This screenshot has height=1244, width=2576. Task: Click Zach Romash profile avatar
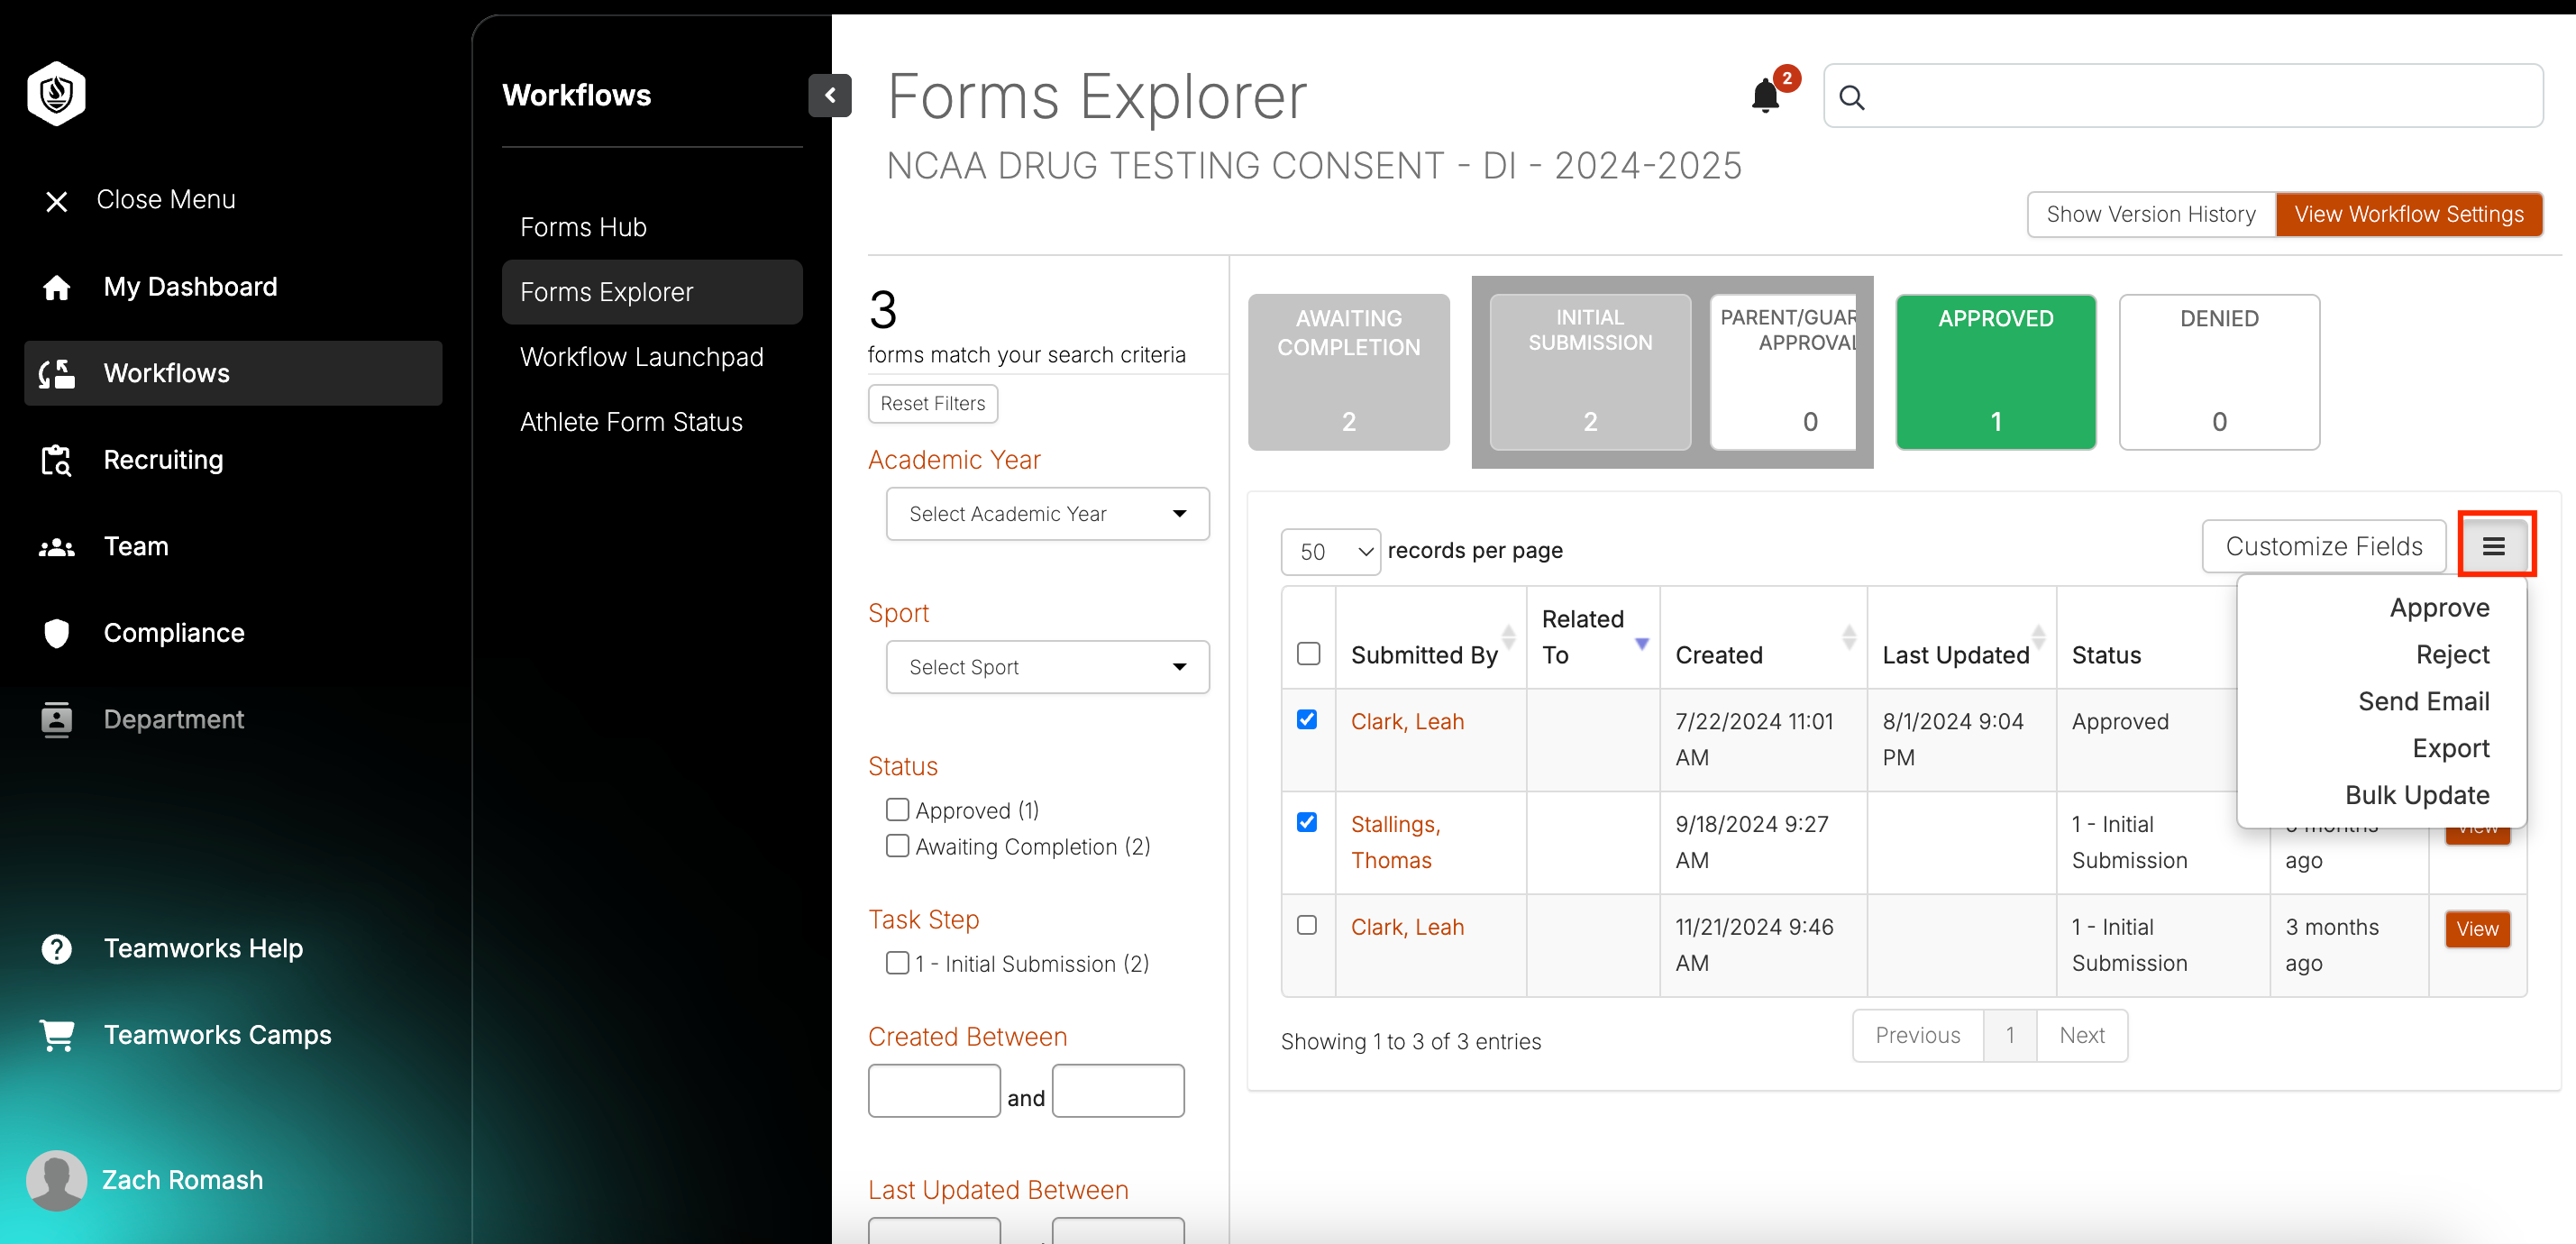click(x=56, y=1179)
